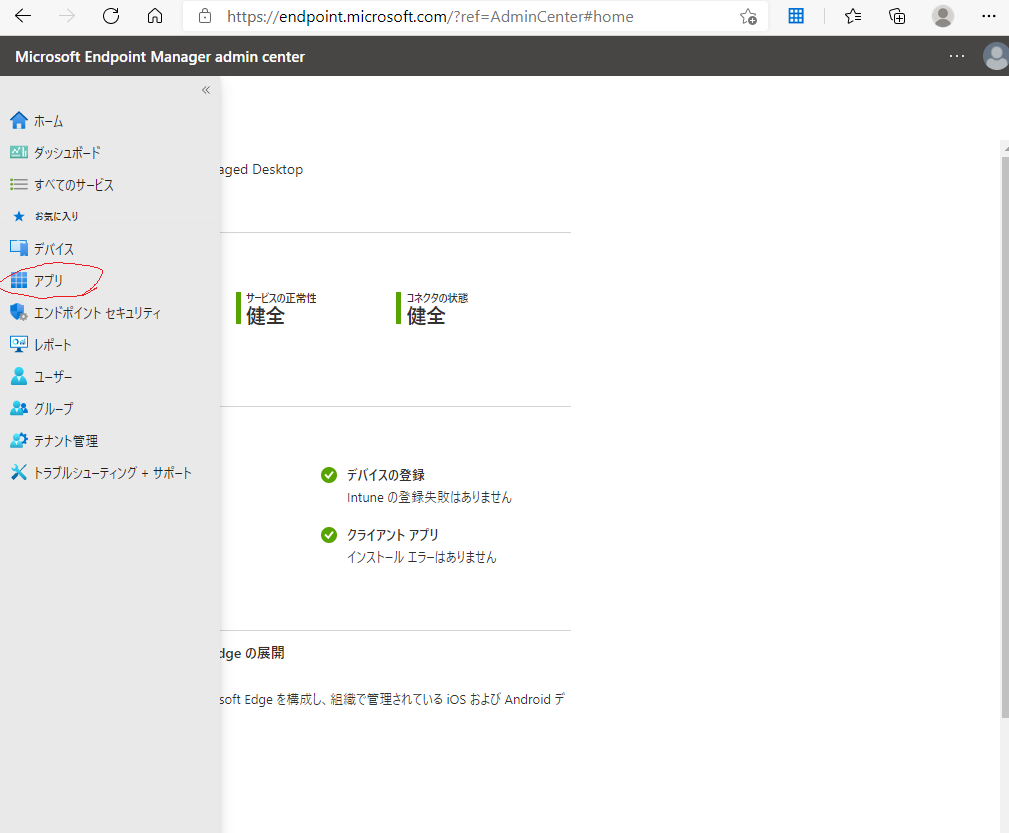Image resolution: width=1009 pixels, height=833 pixels.
Task: Click the browser Back arrow
Action: click(23, 16)
